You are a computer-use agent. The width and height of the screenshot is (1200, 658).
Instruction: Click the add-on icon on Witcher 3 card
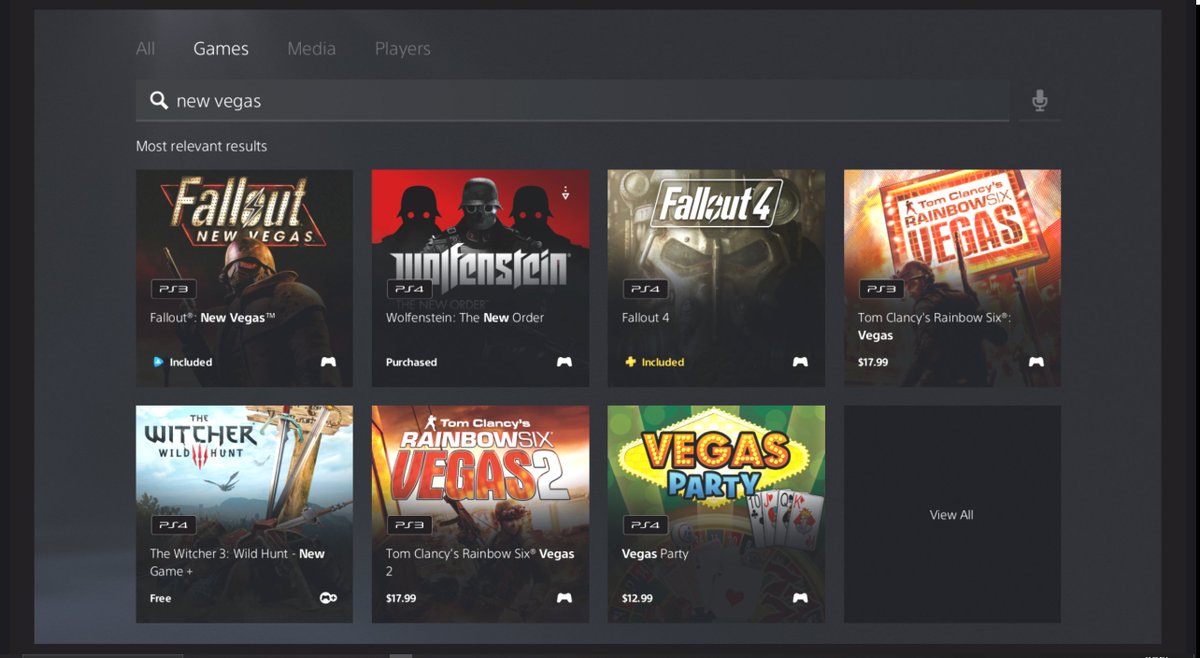pyautogui.click(x=328, y=598)
